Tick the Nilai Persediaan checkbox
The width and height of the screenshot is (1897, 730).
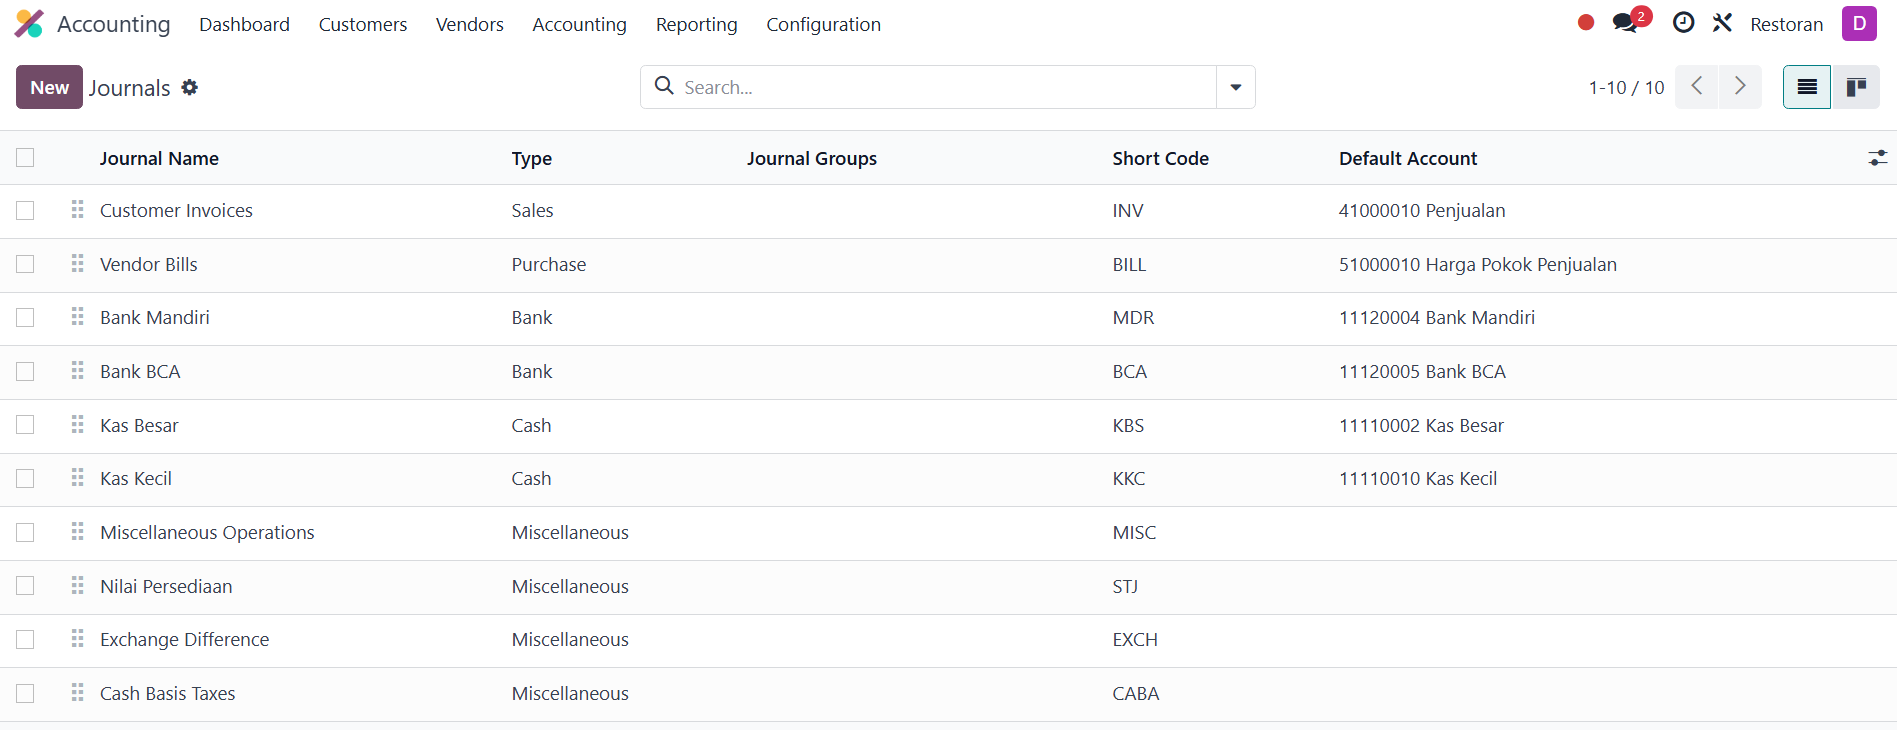[x=25, y=586]
